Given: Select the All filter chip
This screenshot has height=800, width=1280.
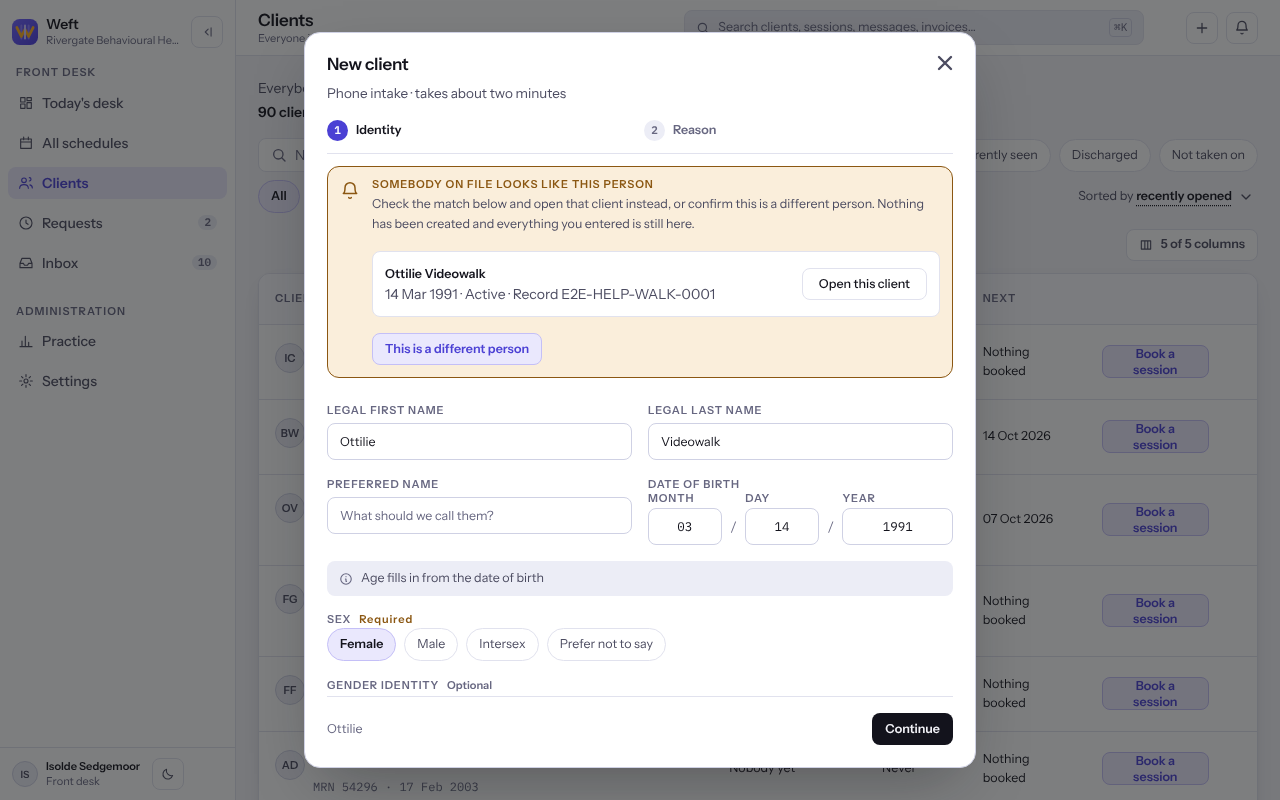Looking at the screenshot, I should 279,196.
